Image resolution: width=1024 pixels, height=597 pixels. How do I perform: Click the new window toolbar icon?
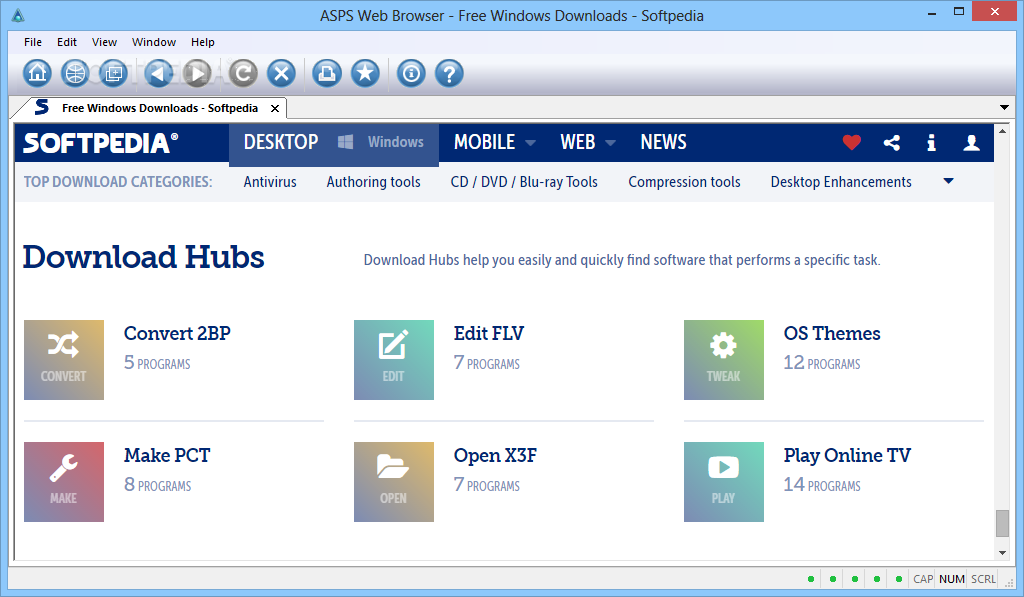point(114,73)
